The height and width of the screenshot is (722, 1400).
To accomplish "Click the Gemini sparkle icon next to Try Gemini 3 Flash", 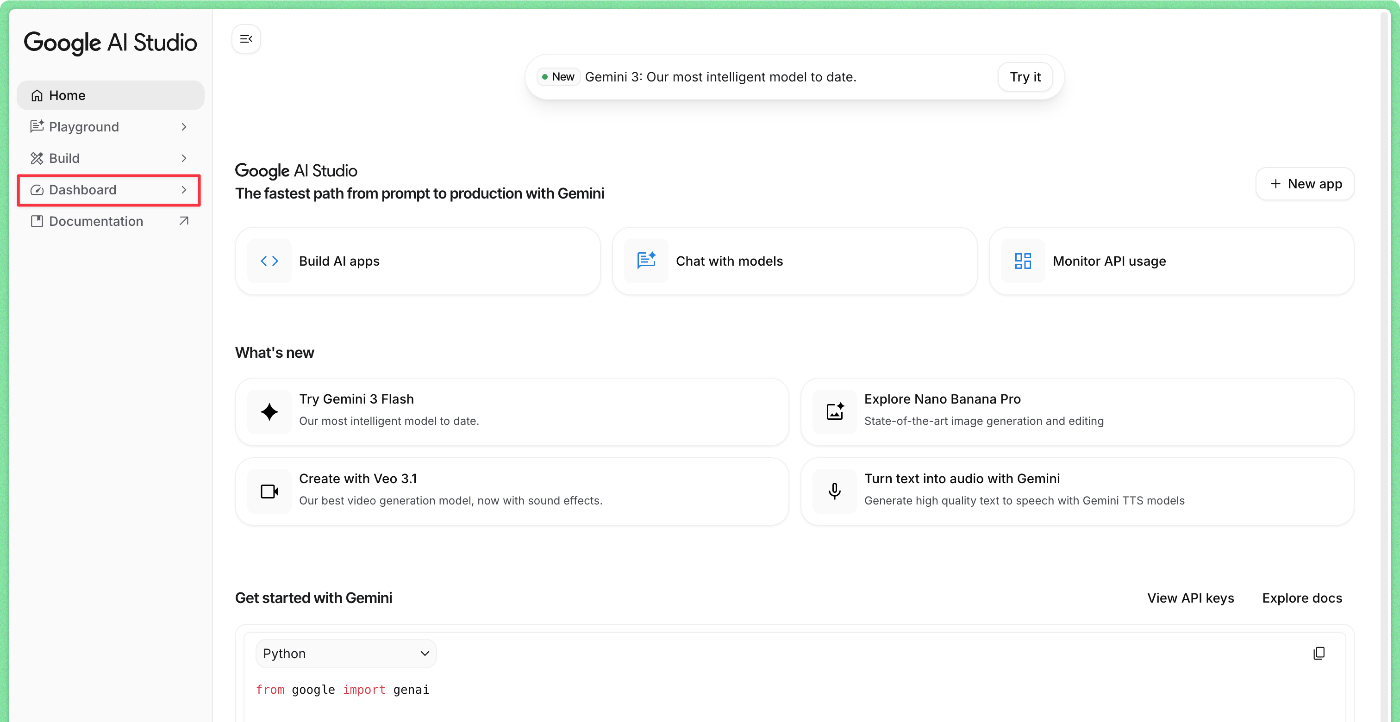I will click(x=269, y=411).
